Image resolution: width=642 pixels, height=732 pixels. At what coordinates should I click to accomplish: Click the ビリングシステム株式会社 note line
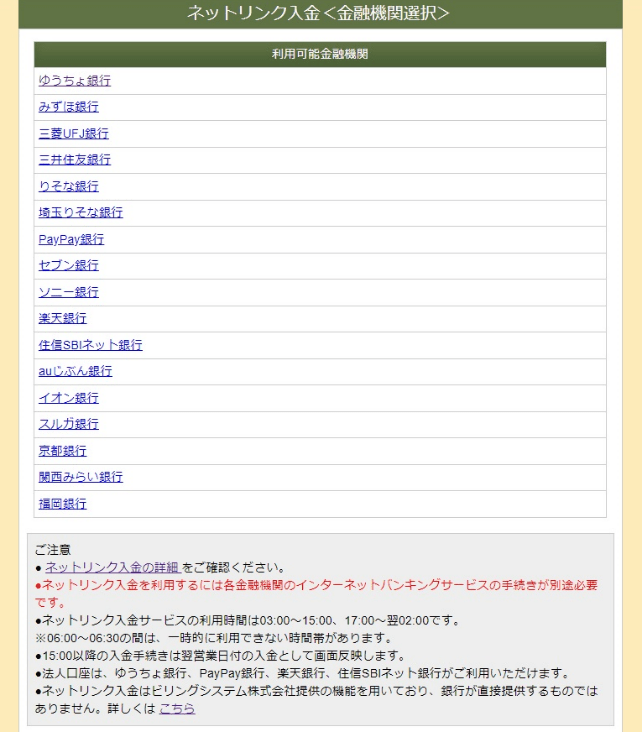click(x=317, y=699)
